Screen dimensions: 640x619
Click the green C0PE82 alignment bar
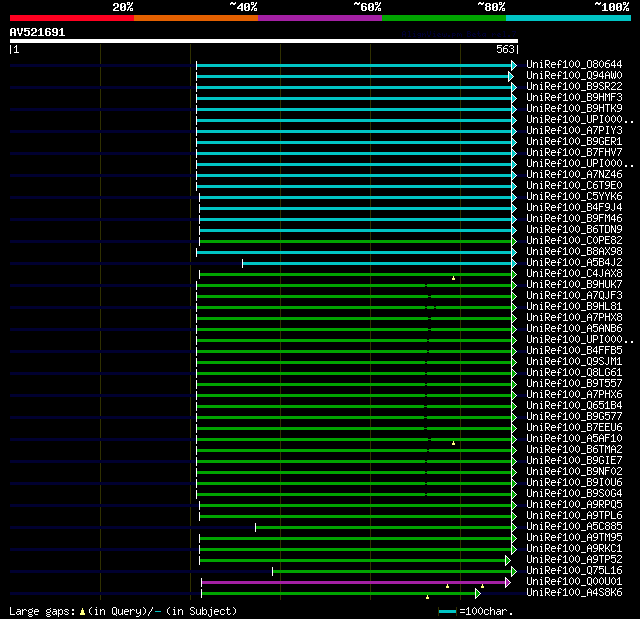[356, 242]
